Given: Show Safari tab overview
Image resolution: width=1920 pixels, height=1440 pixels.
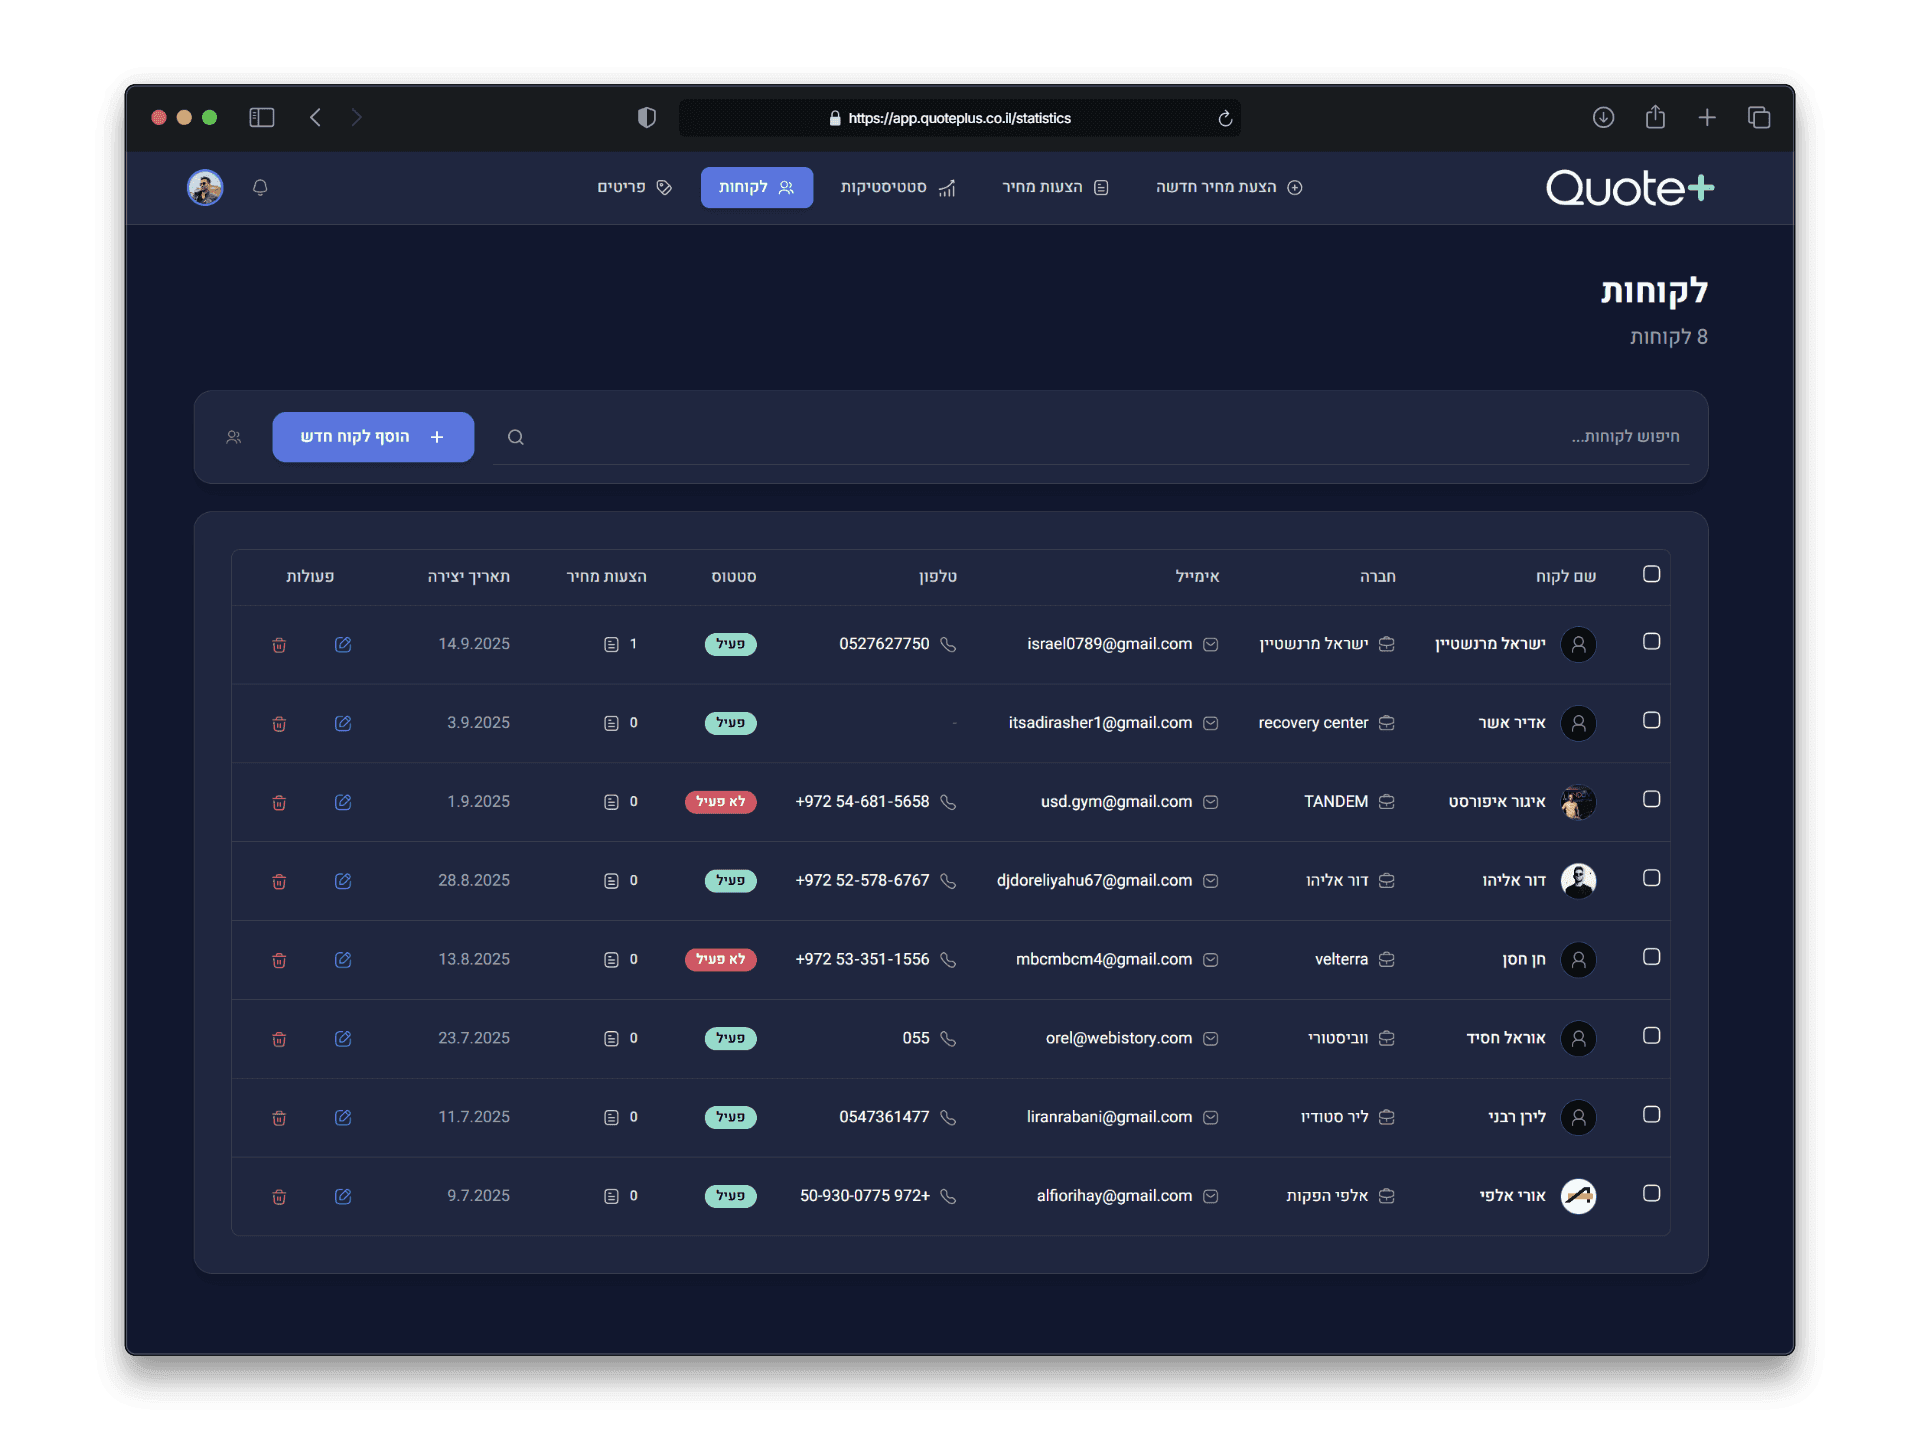Looking at the screenshot, I should 1759,118.
